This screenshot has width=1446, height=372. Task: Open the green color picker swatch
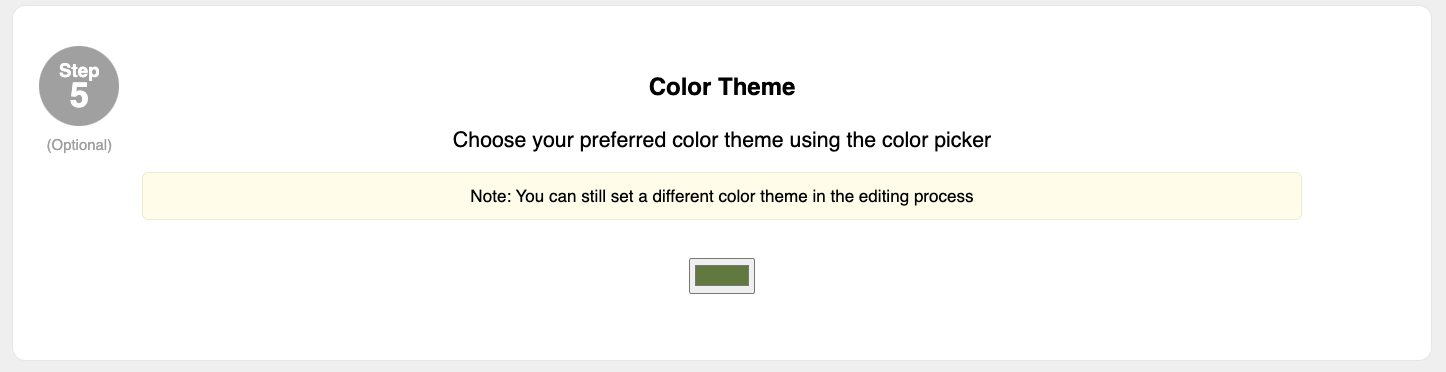tap(721, 276)
